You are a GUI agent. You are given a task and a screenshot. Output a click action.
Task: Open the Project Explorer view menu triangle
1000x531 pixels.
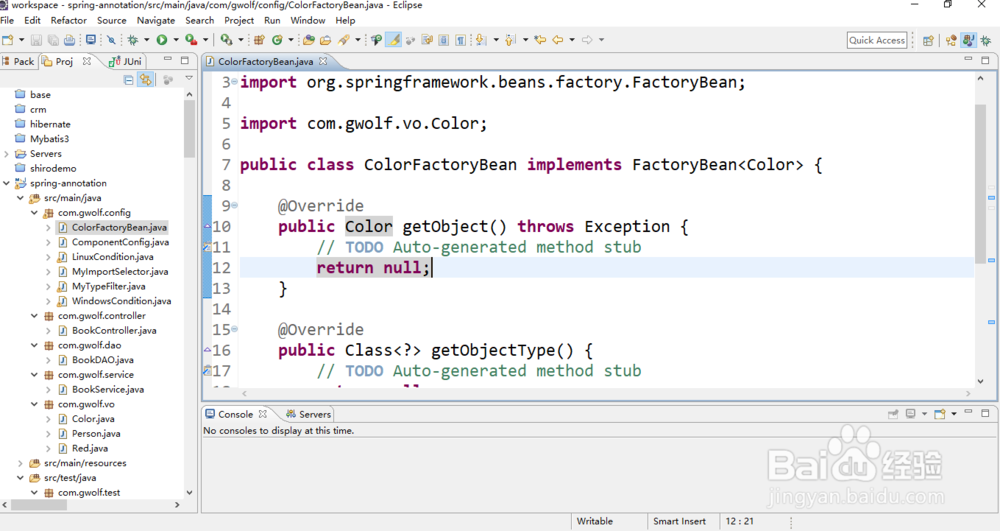click(189, 78)
